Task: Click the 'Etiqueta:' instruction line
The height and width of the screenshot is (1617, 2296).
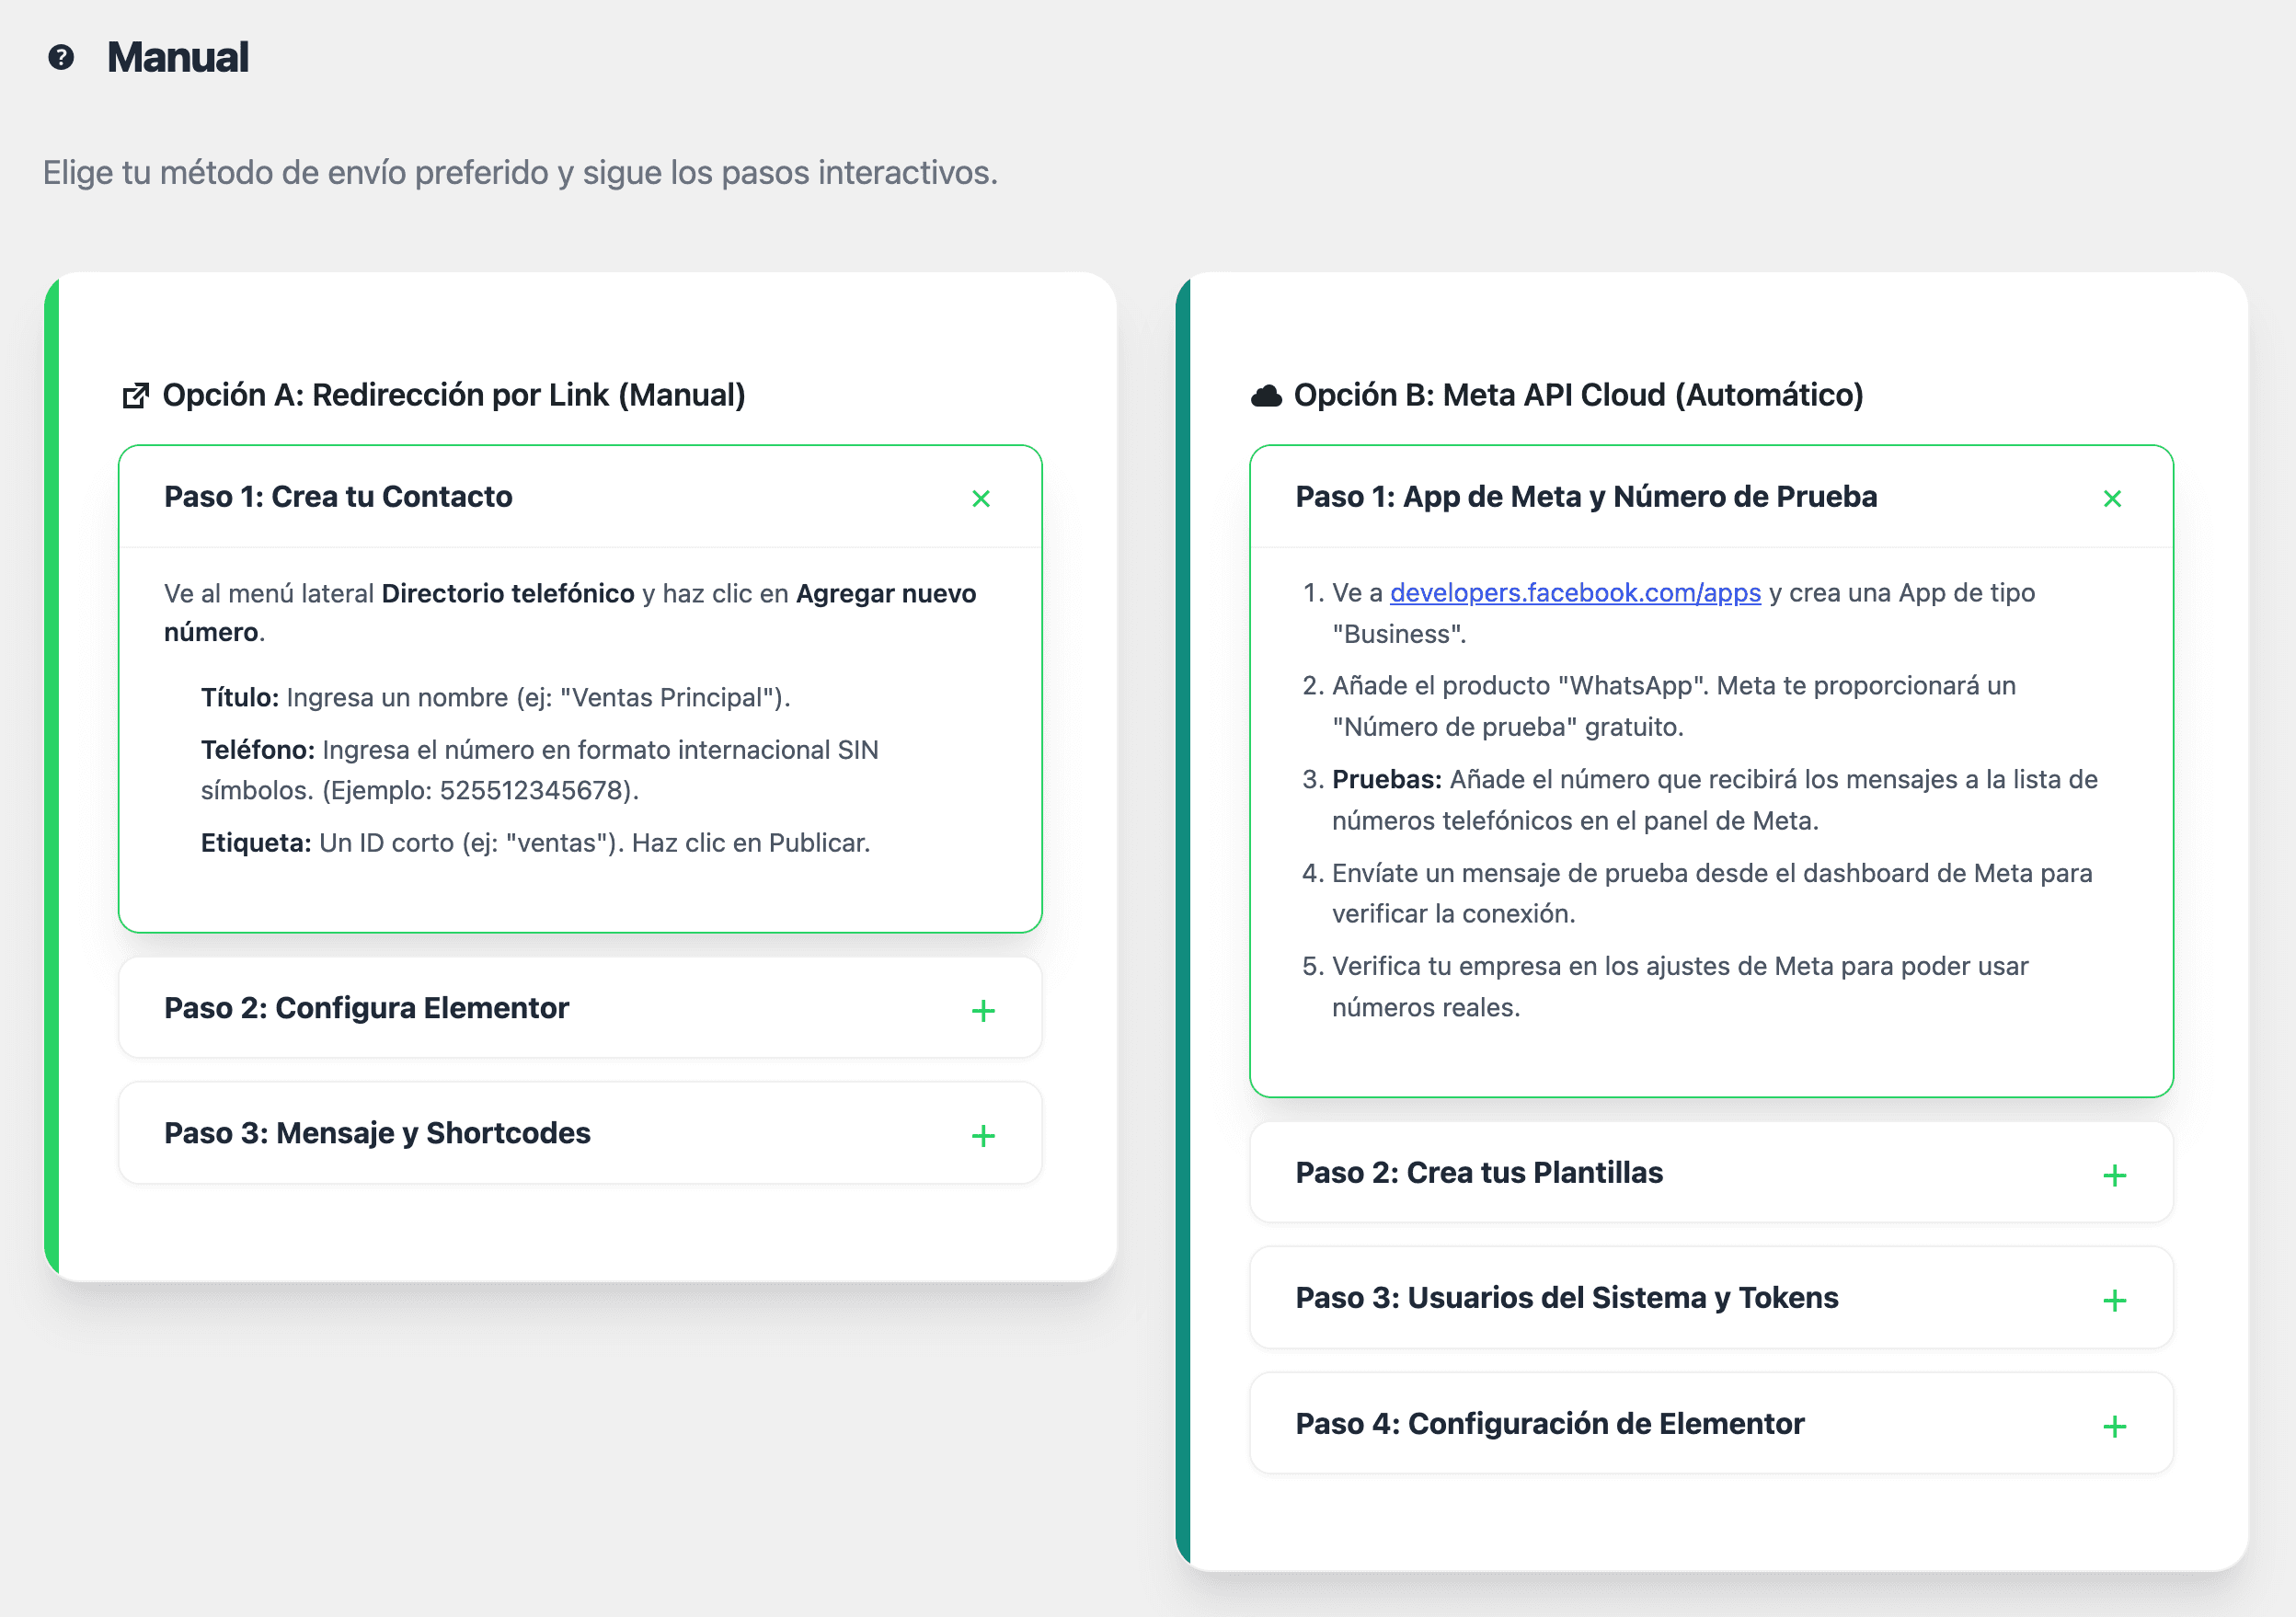Action: click(x=535, y=843)
